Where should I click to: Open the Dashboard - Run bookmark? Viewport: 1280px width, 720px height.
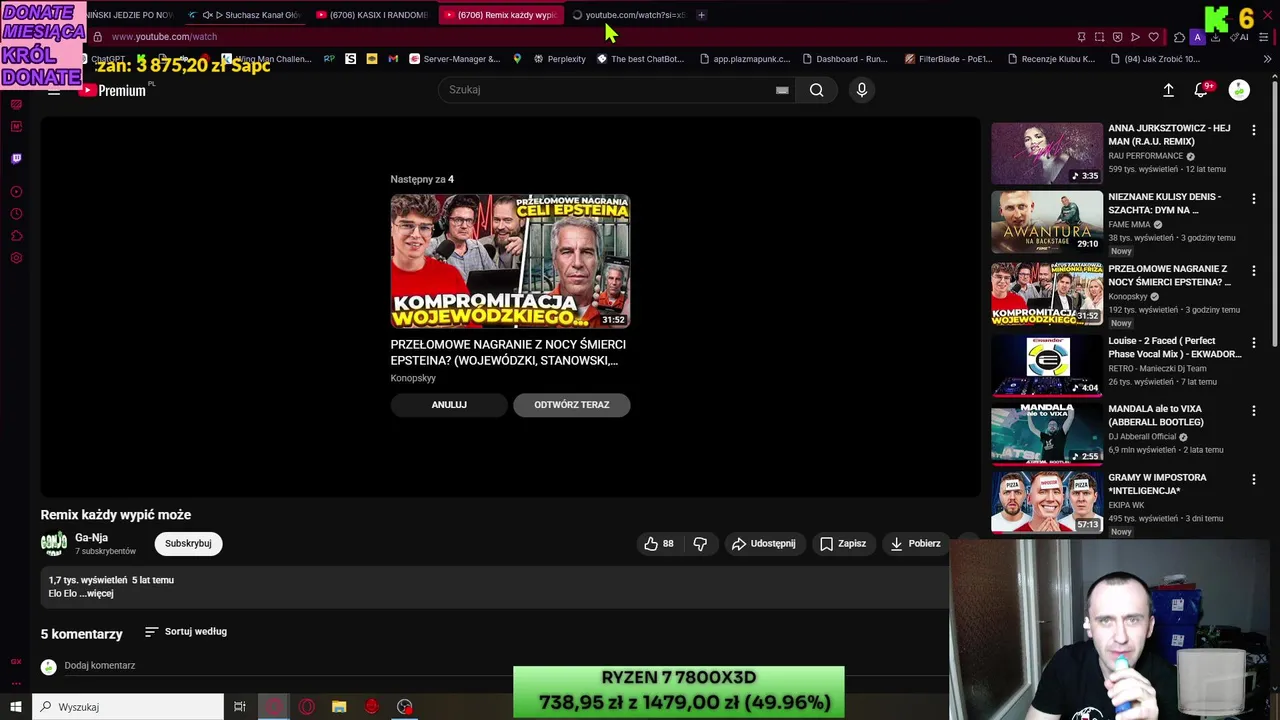pos(844,59)
